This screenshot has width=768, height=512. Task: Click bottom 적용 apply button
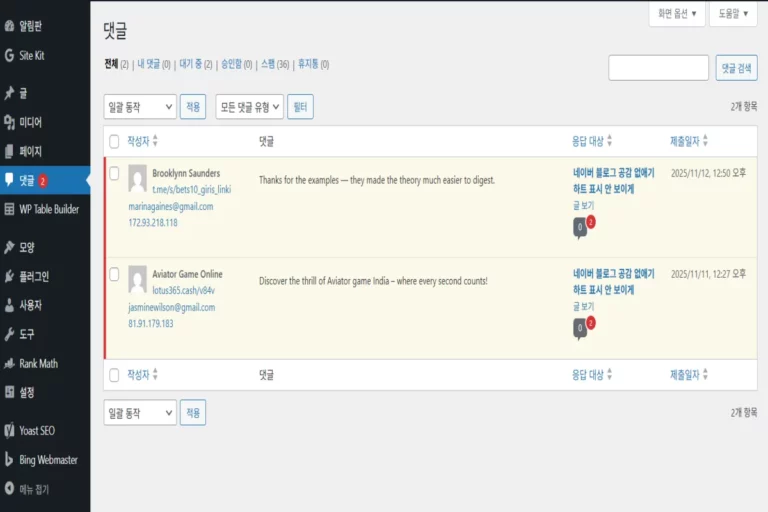point(193,413)
